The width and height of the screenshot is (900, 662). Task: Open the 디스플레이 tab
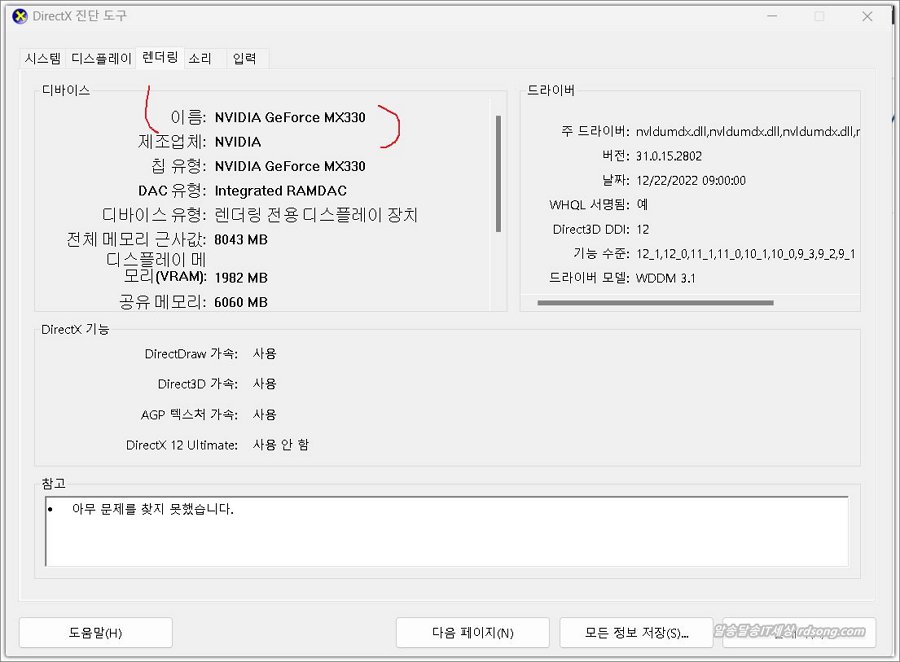(101, 59)
